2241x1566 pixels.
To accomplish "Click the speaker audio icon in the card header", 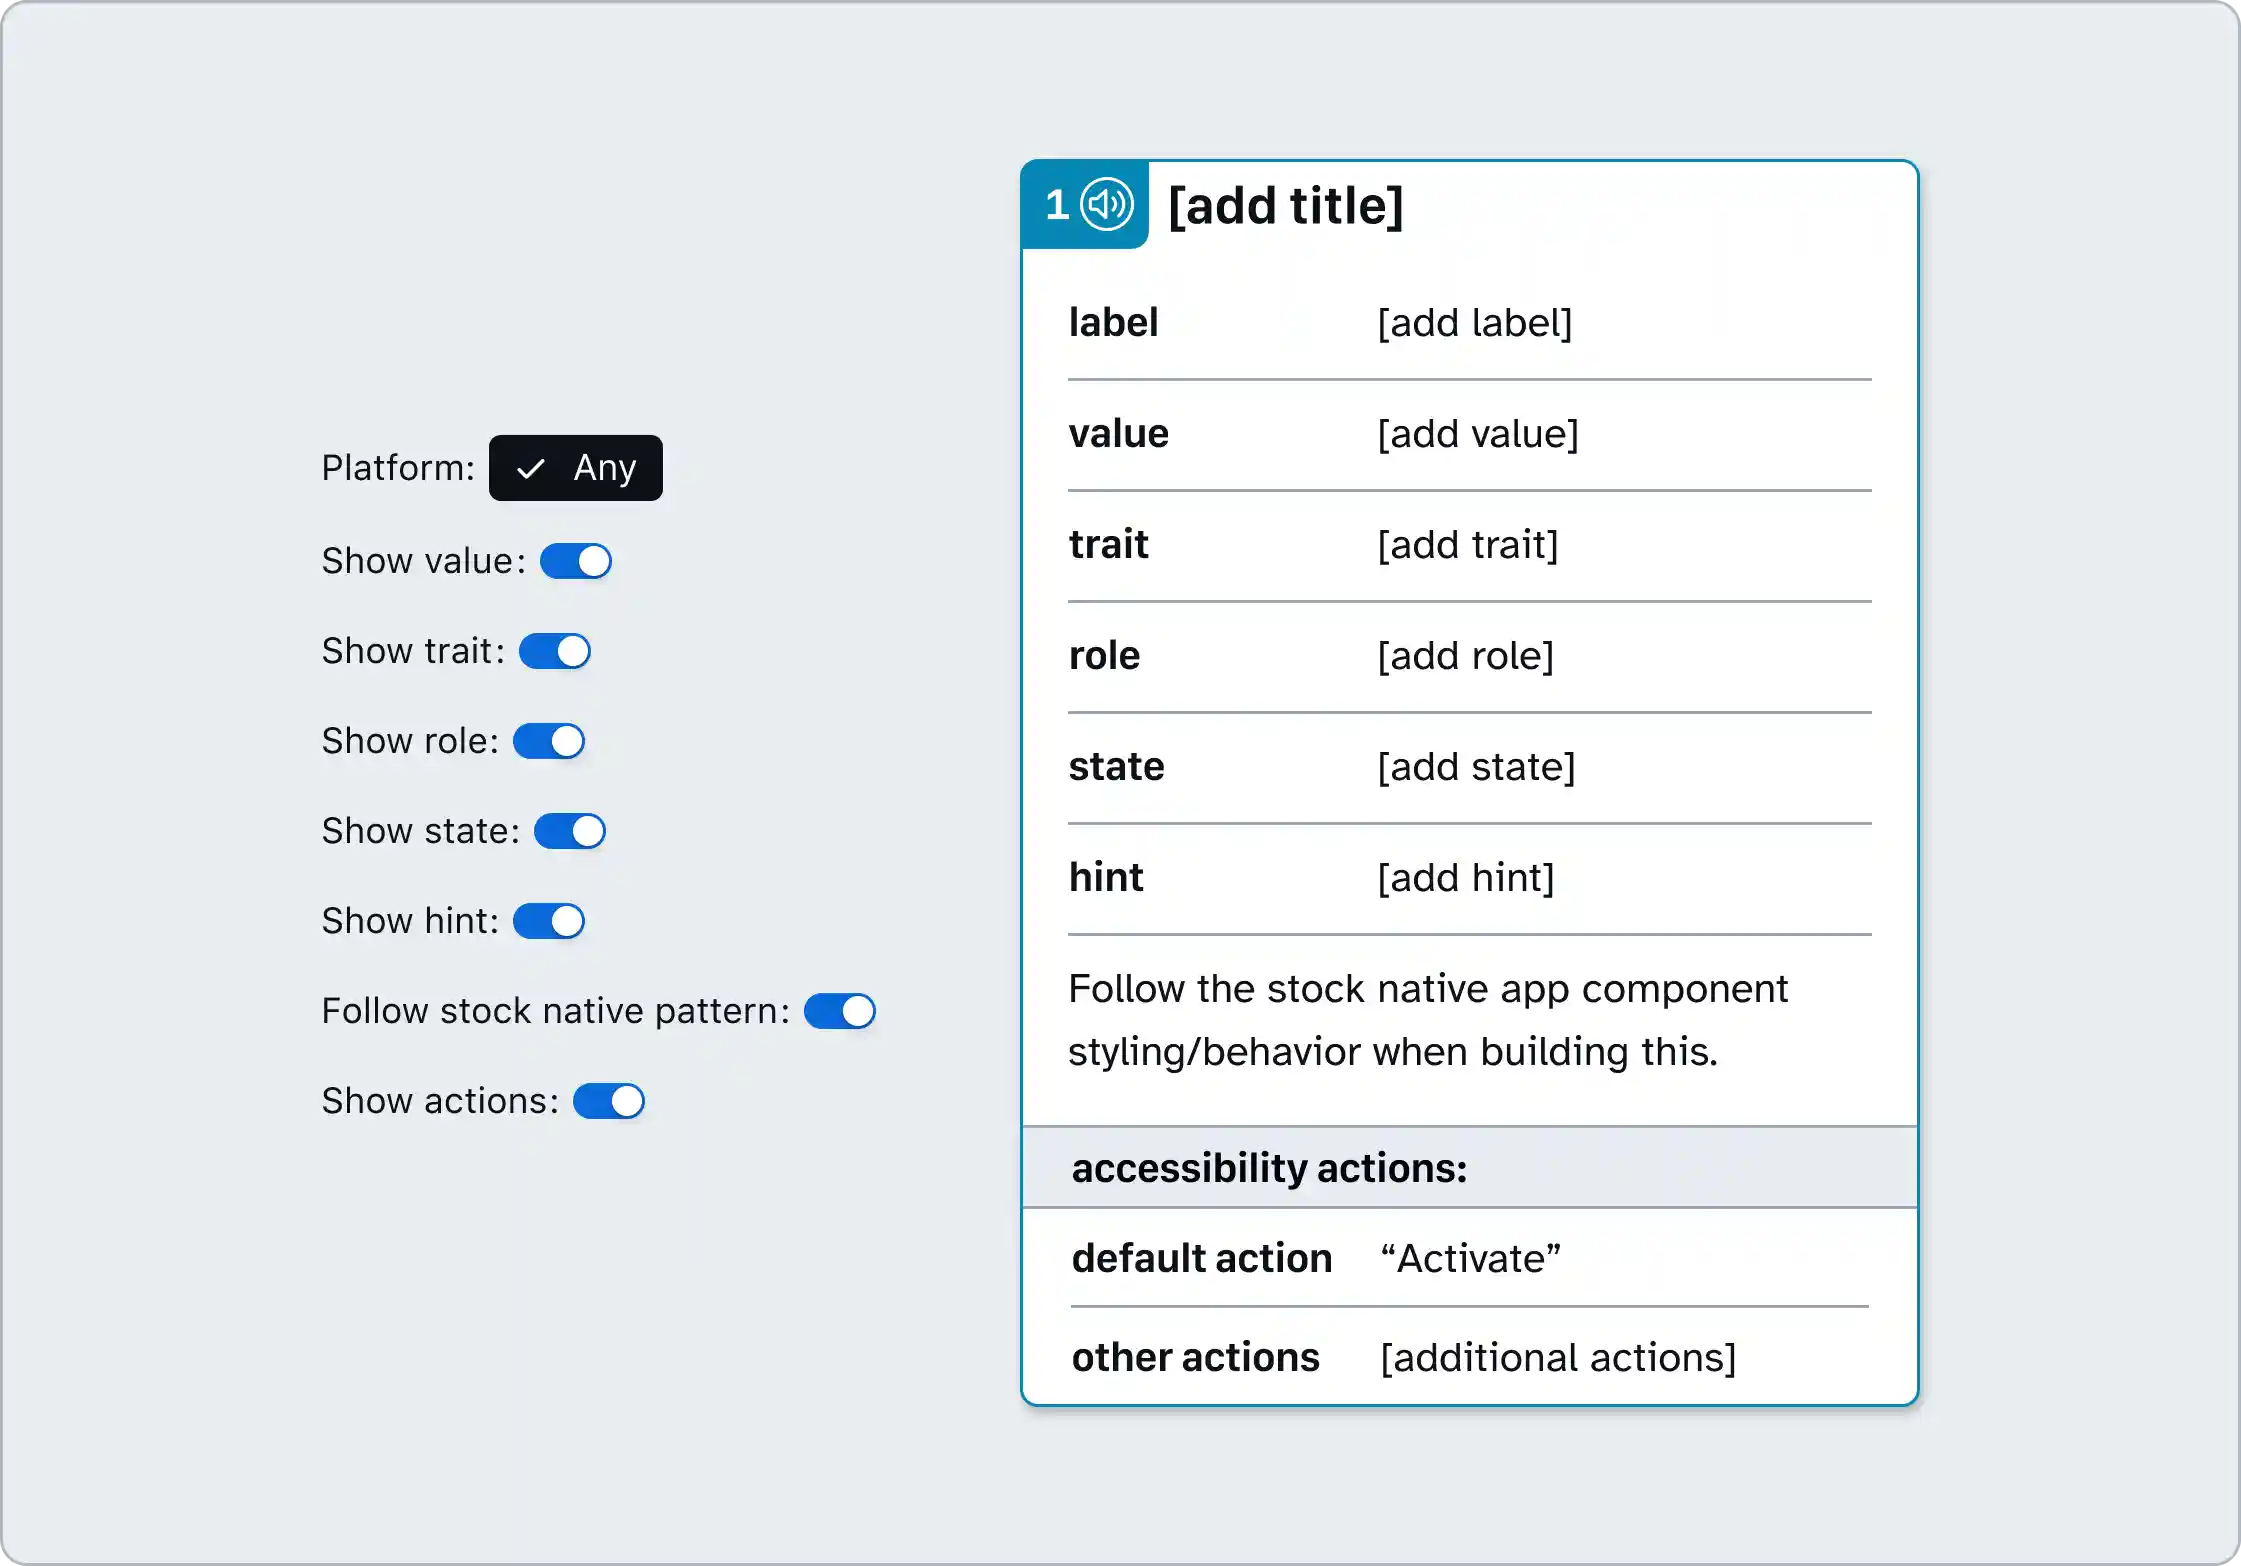I will pyautogui.click(x=1106, y=203).
